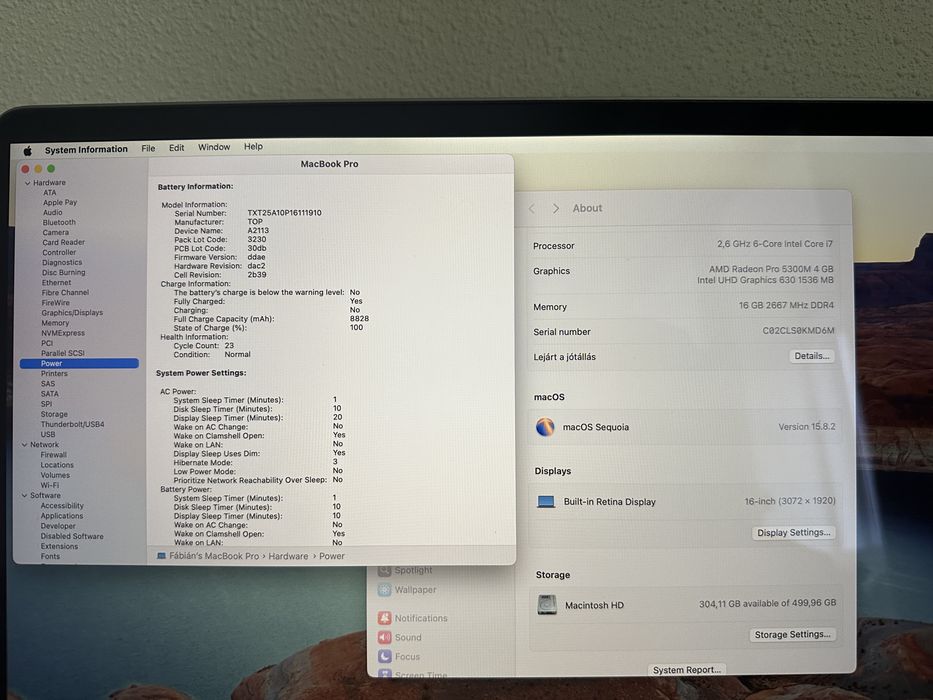Viewport: 933px width, 700px height.
Task: Select ATA in the Hardware list
Action: (x=49, y=193)
